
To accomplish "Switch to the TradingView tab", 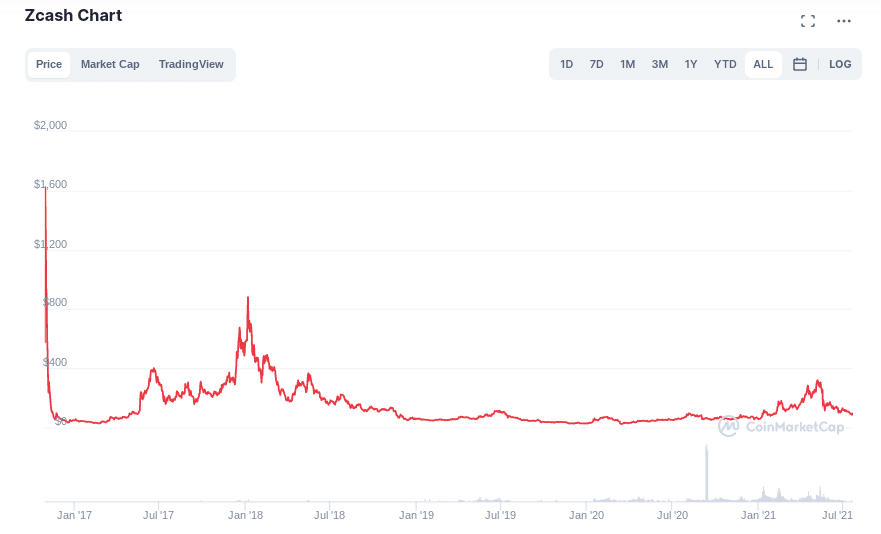I will (x=191, y=64).
